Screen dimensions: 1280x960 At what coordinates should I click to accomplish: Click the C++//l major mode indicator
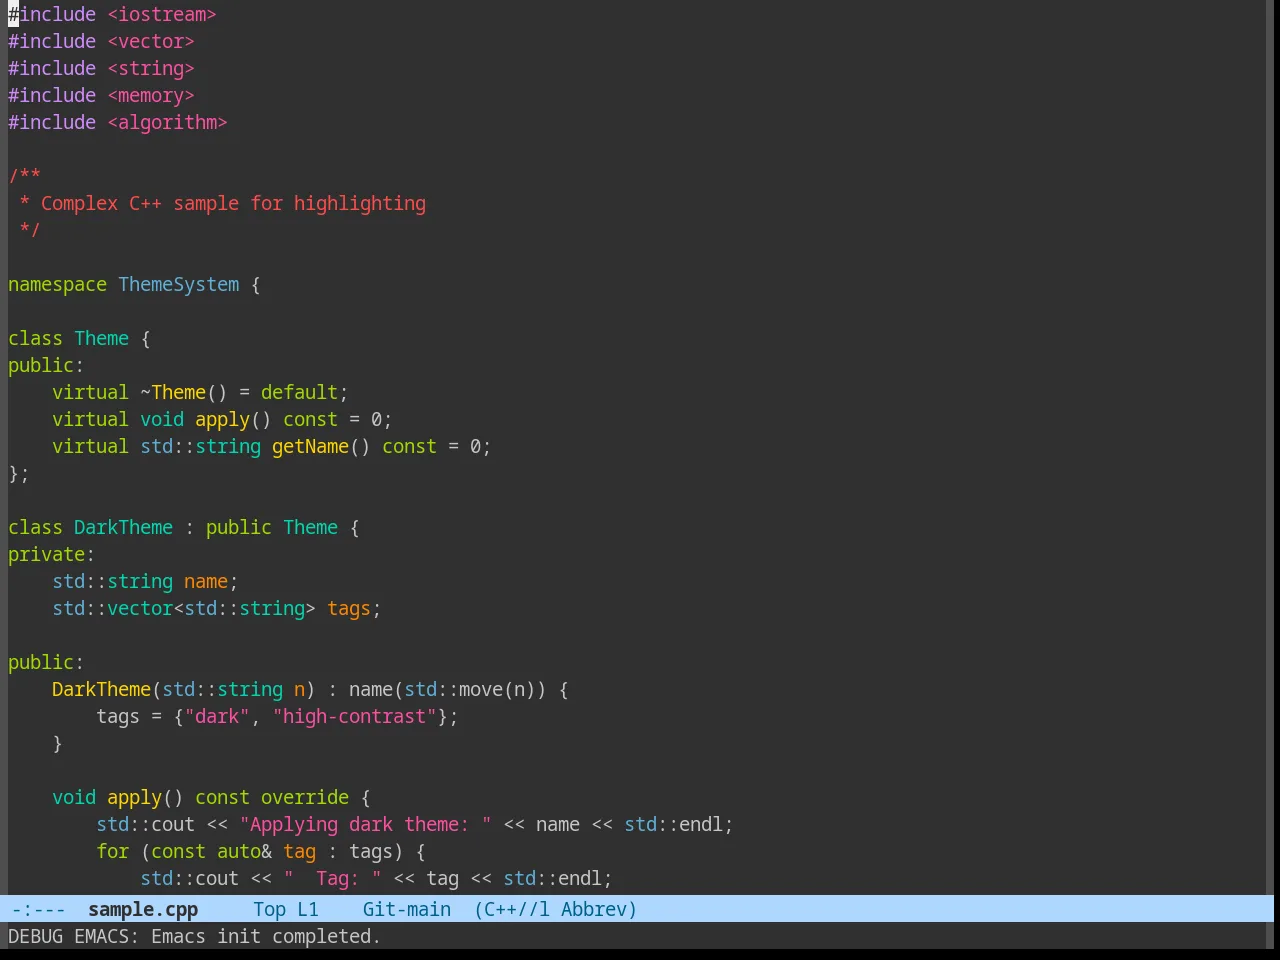pyautogui.click(x=517, y=909)
